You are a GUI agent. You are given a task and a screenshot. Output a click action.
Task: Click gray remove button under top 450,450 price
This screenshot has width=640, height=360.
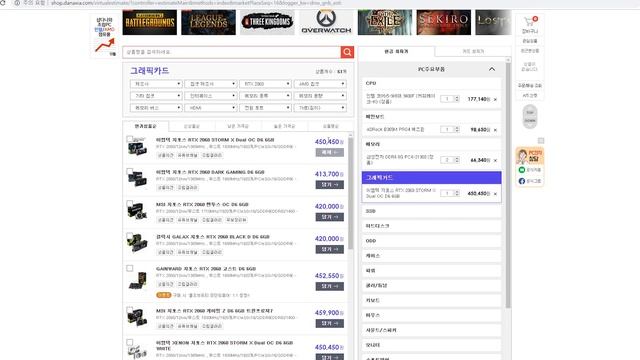coord(329,152)
